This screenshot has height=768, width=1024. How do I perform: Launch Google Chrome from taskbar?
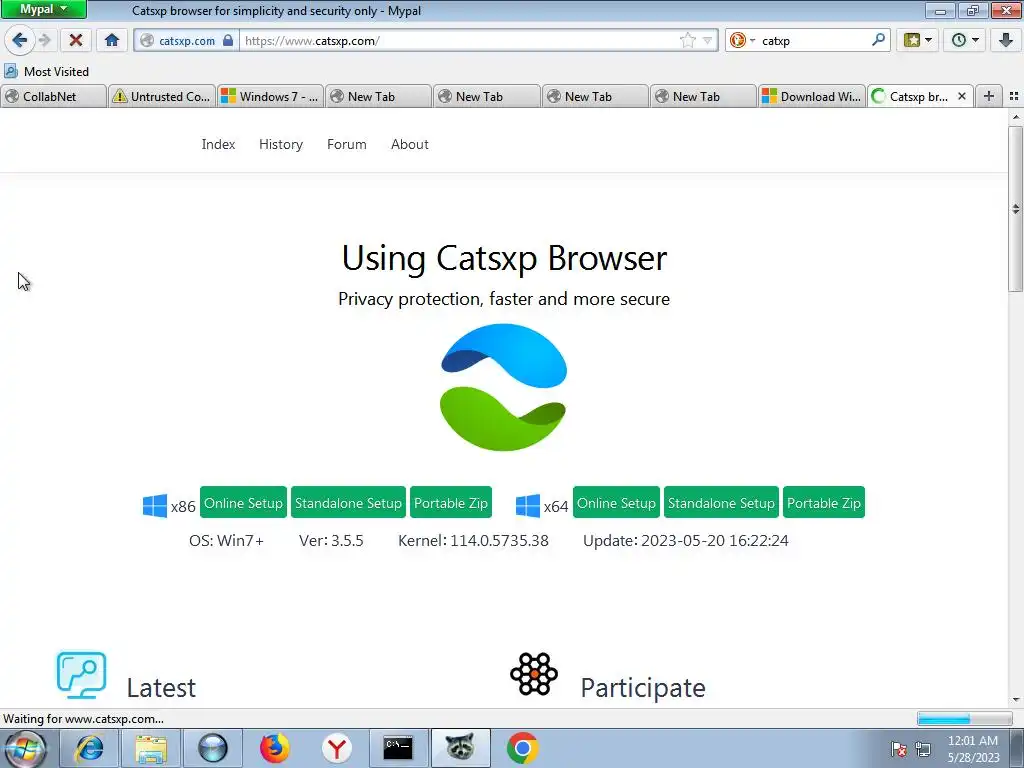coord(522,748)
